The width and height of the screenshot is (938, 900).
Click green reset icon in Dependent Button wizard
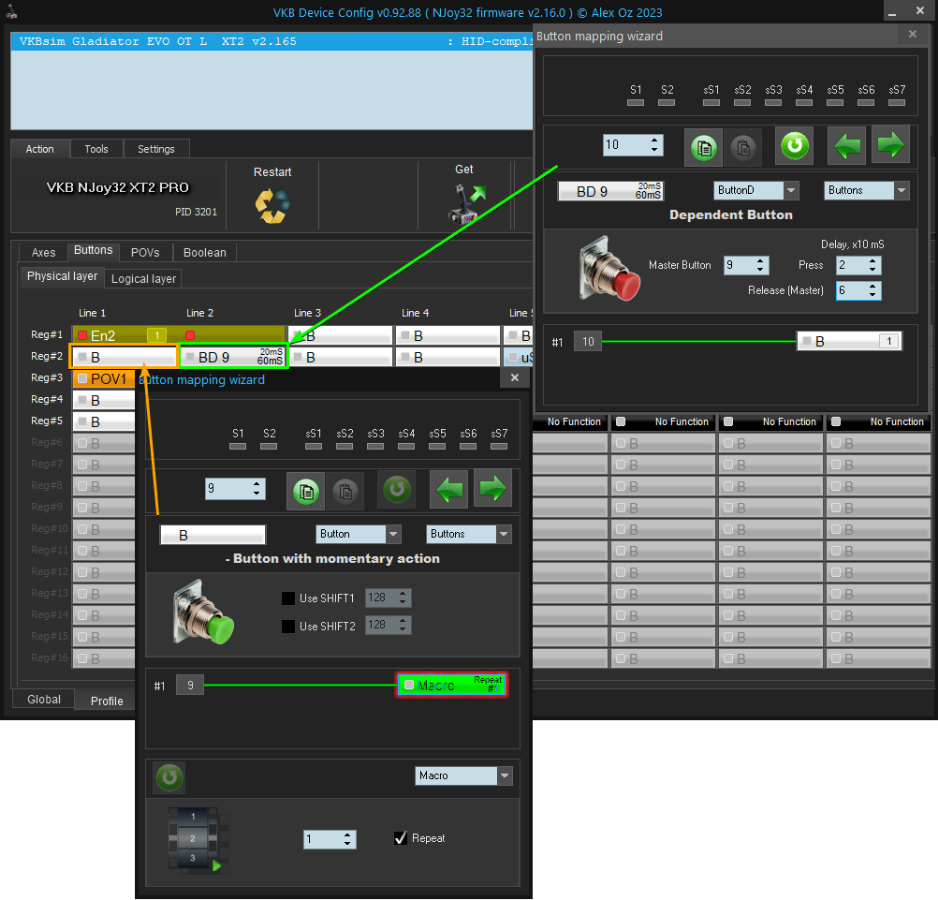(795, 145)
